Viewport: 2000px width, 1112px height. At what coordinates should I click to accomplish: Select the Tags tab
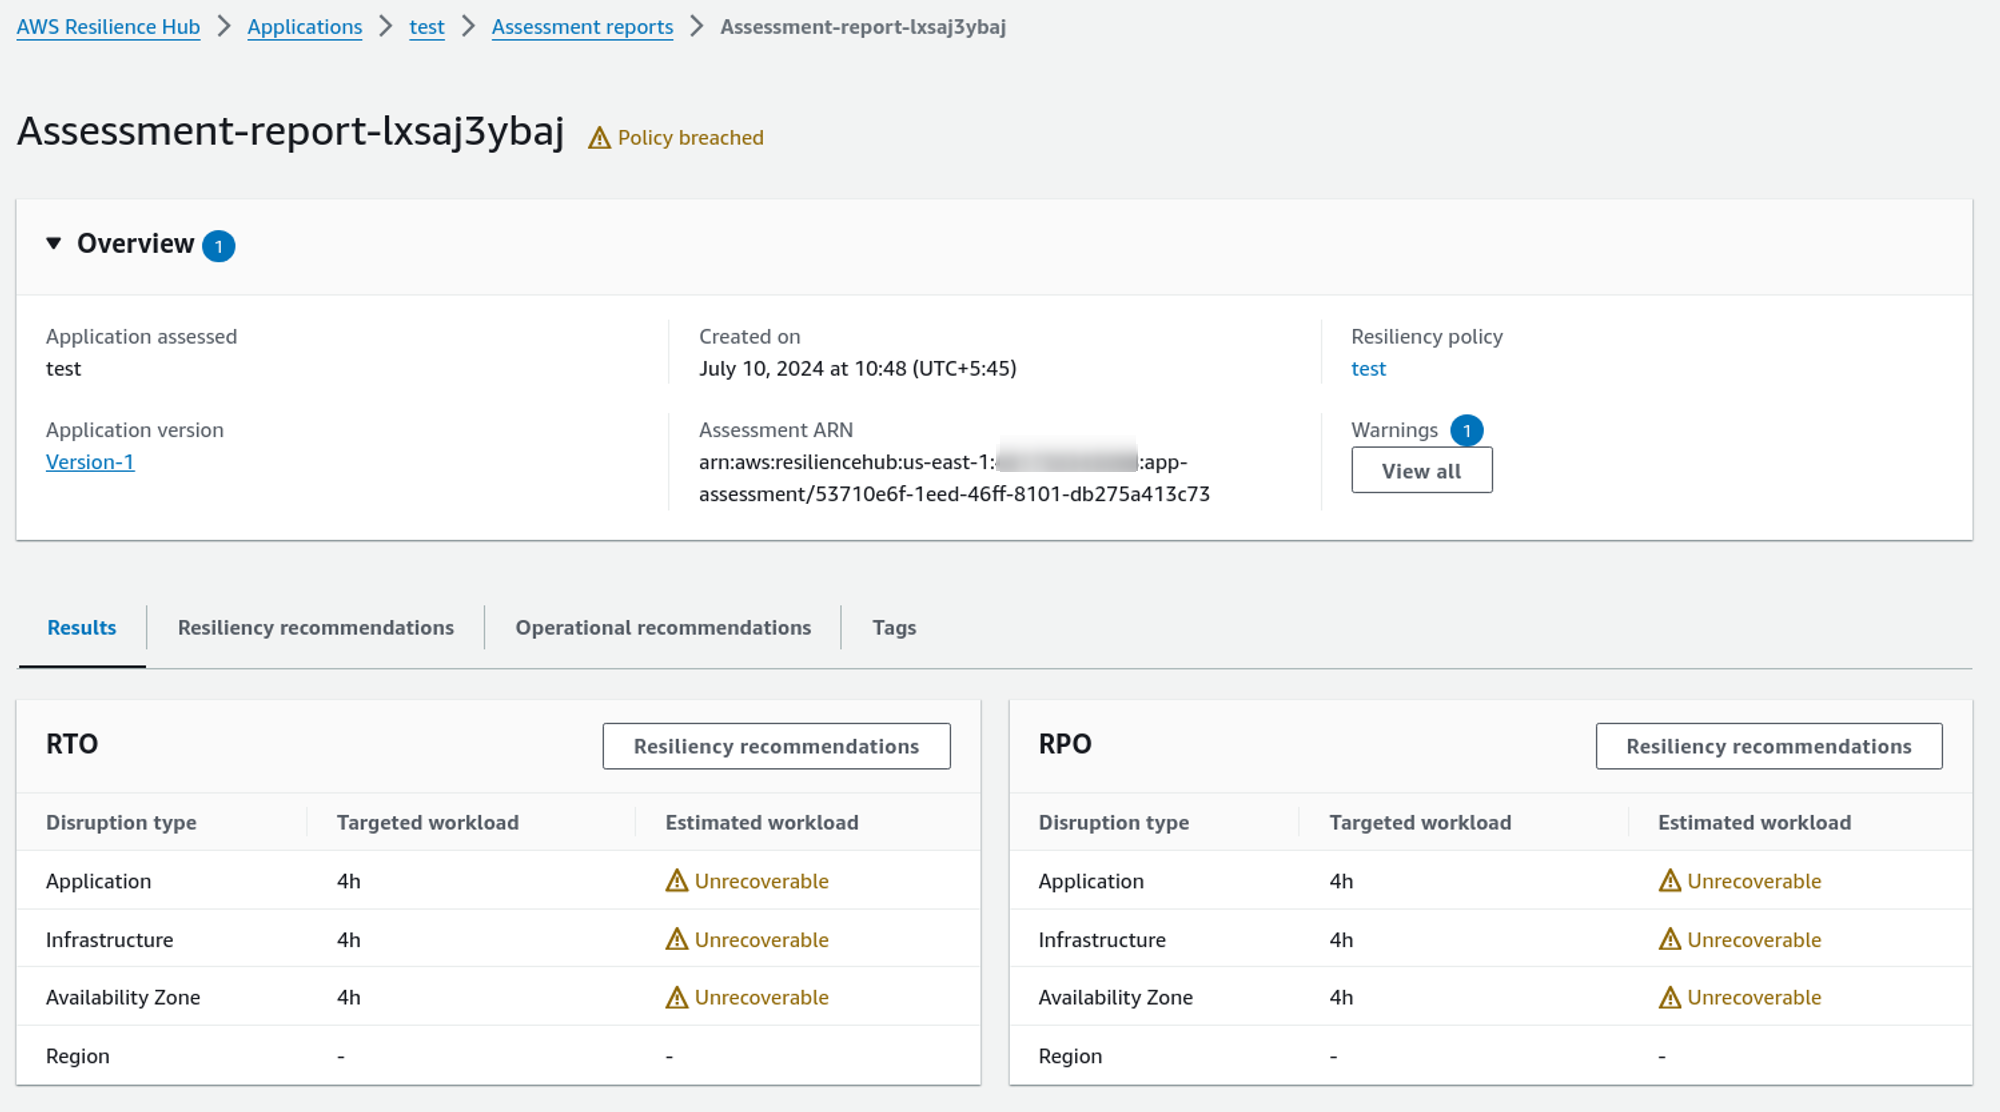[x=893, y=628]
